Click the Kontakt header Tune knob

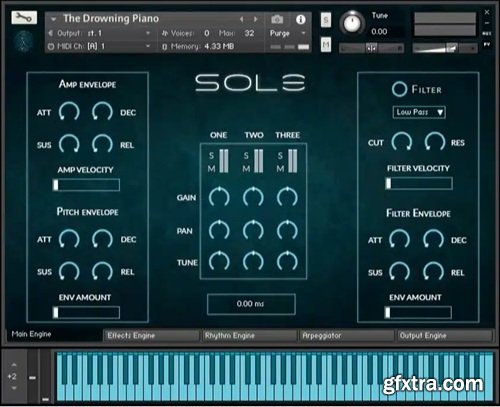(352, 23)
